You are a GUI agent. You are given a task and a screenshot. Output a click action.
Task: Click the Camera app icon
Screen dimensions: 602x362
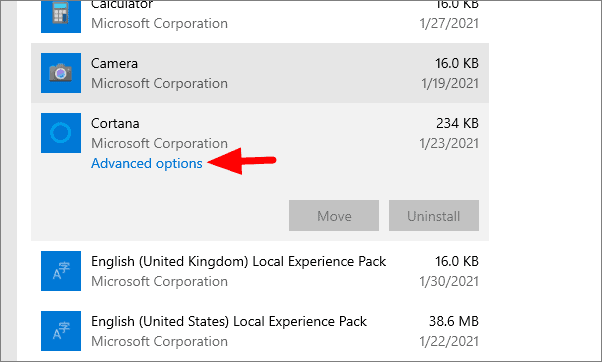point(61,73)
